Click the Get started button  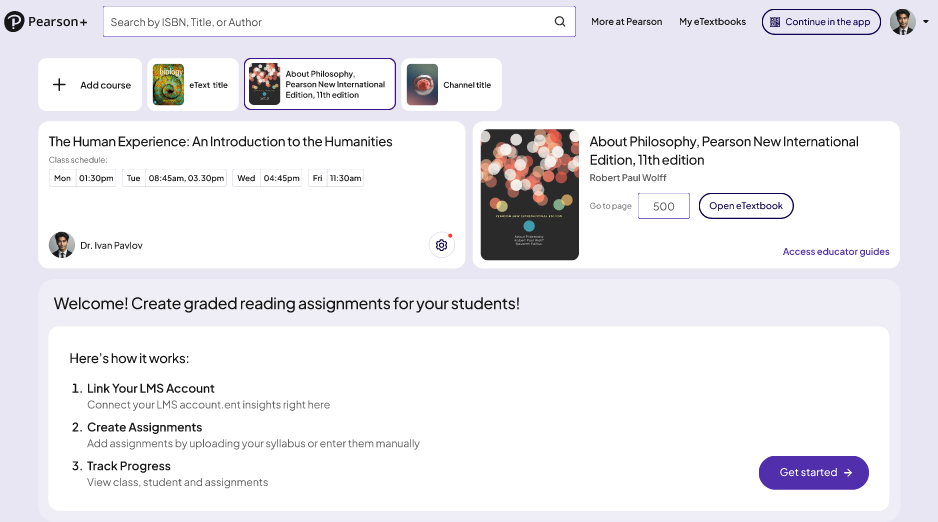[814, 472]
